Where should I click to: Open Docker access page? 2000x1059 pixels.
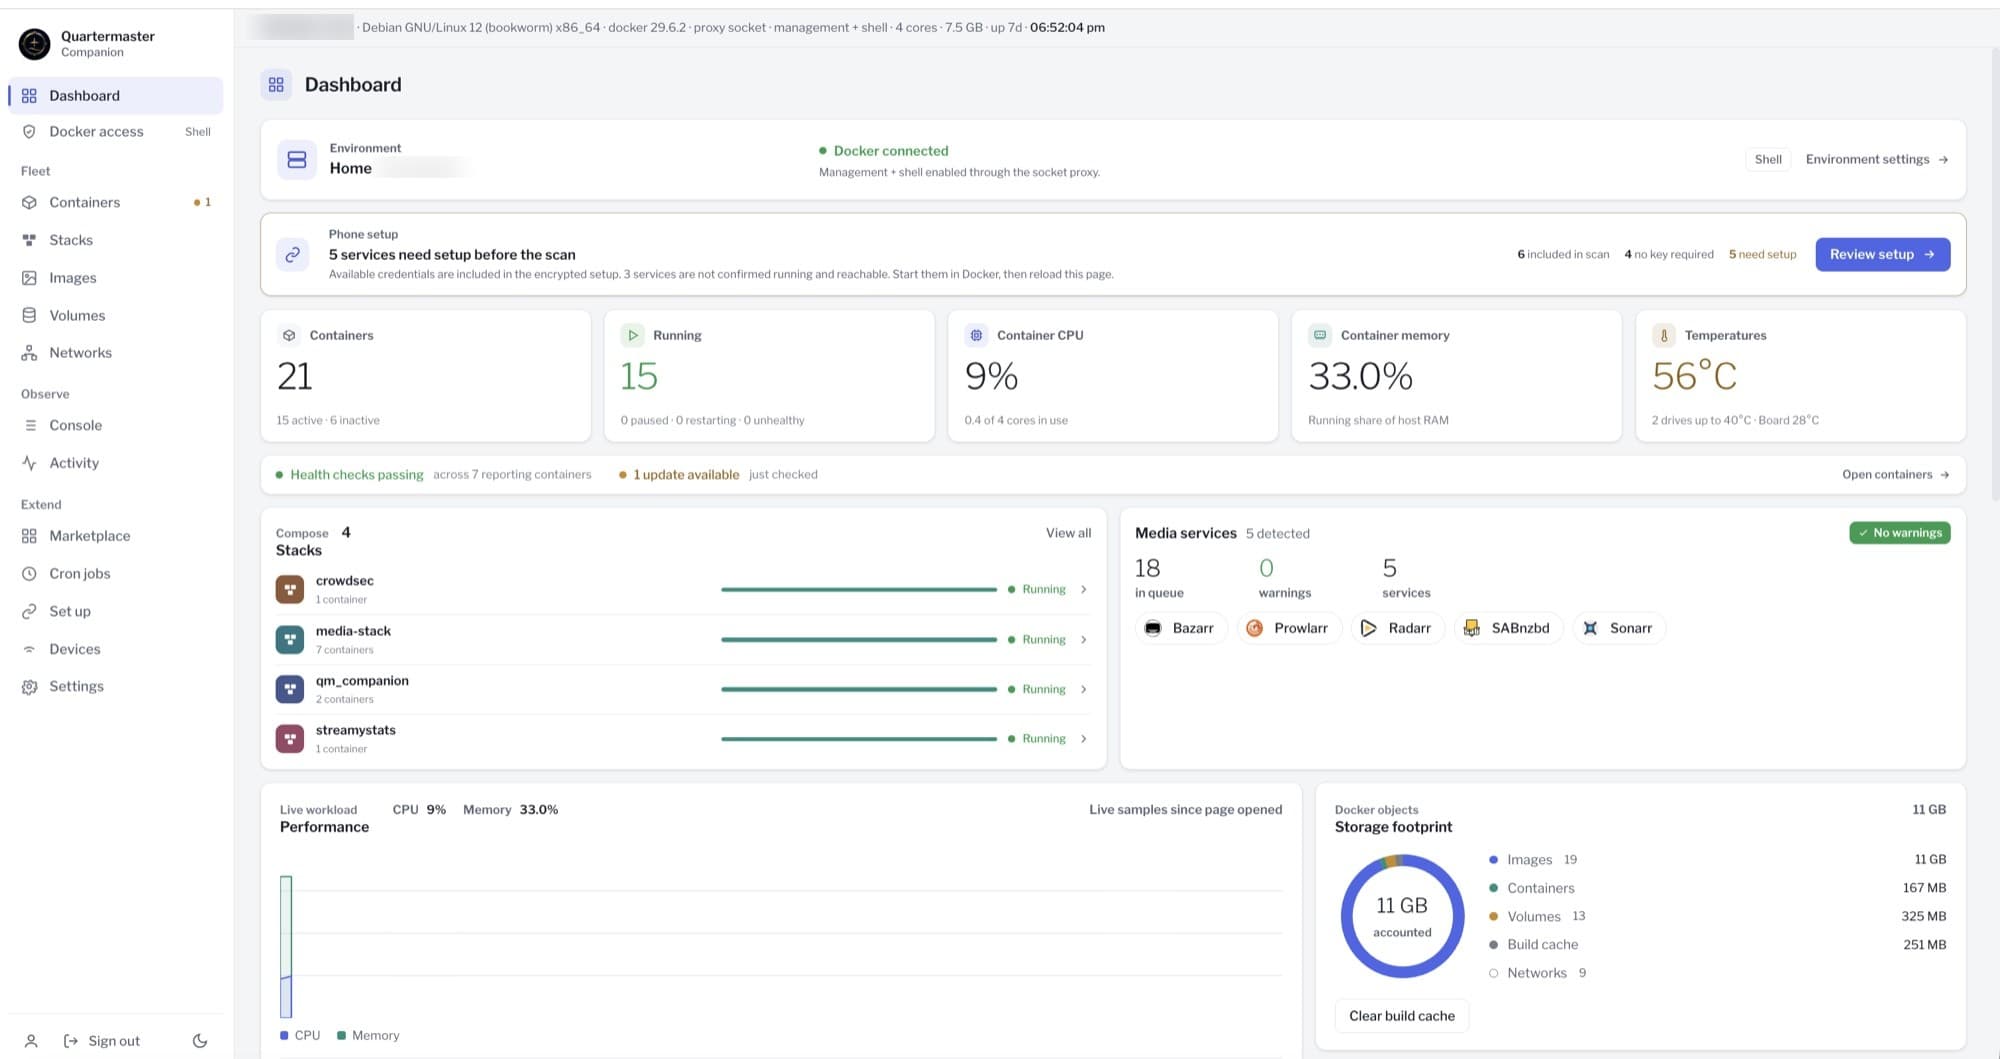click(115, 132)
